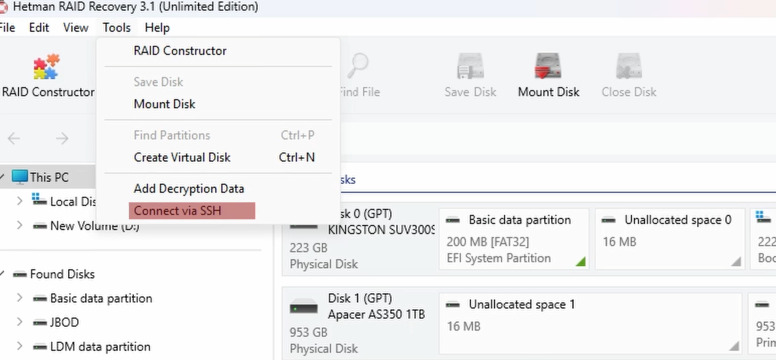Select Basic data partition tree item
Image resolution: width=776 pixels, height=360 pixels.
coord(101,299)
